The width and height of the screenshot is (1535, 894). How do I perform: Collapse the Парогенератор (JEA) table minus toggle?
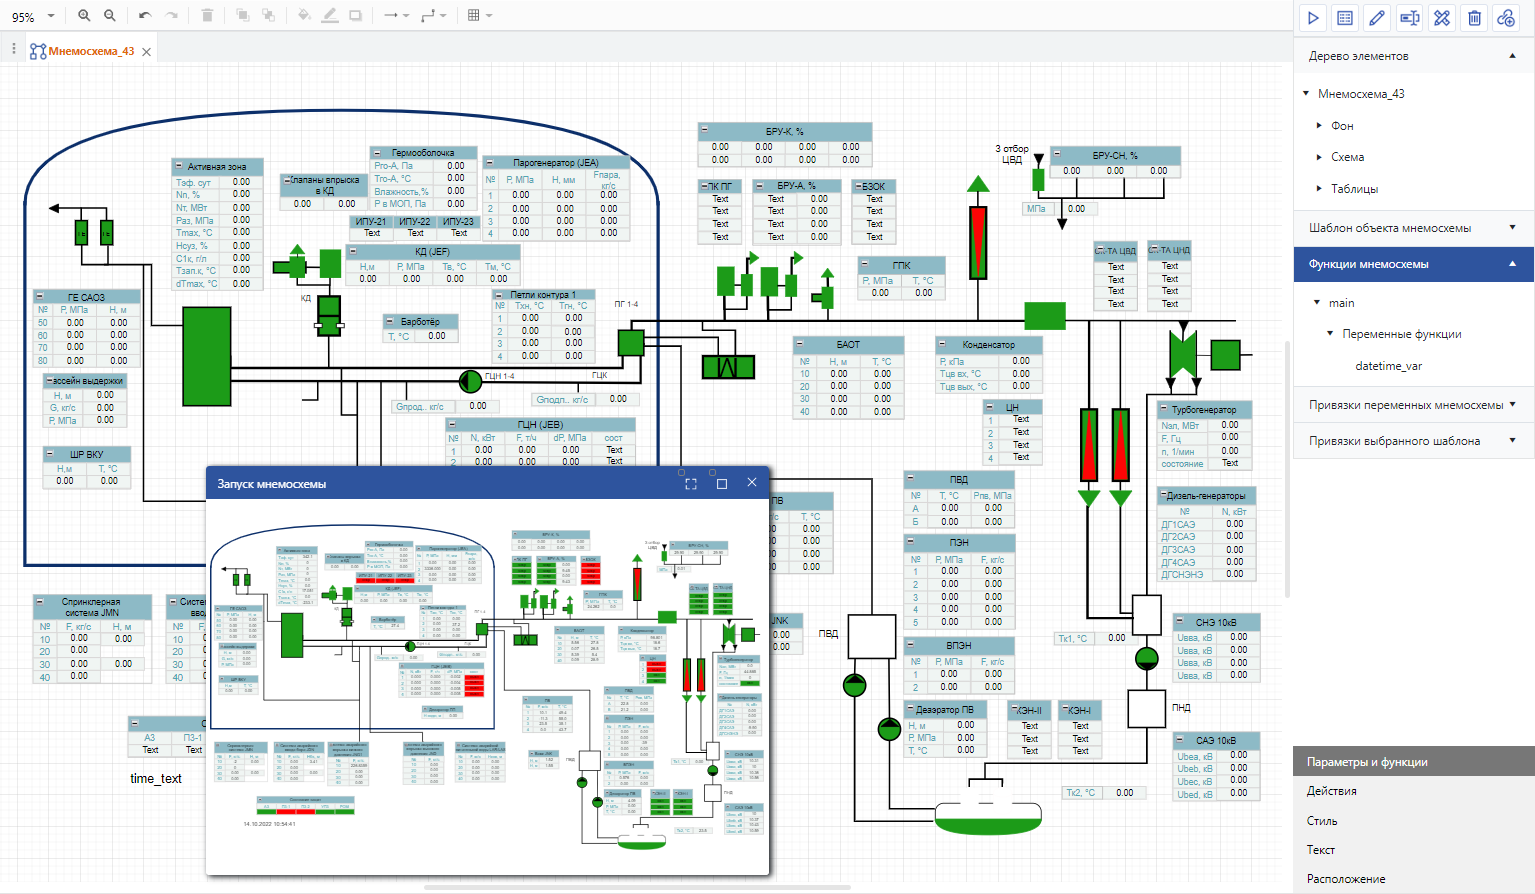tap(490, 162)
